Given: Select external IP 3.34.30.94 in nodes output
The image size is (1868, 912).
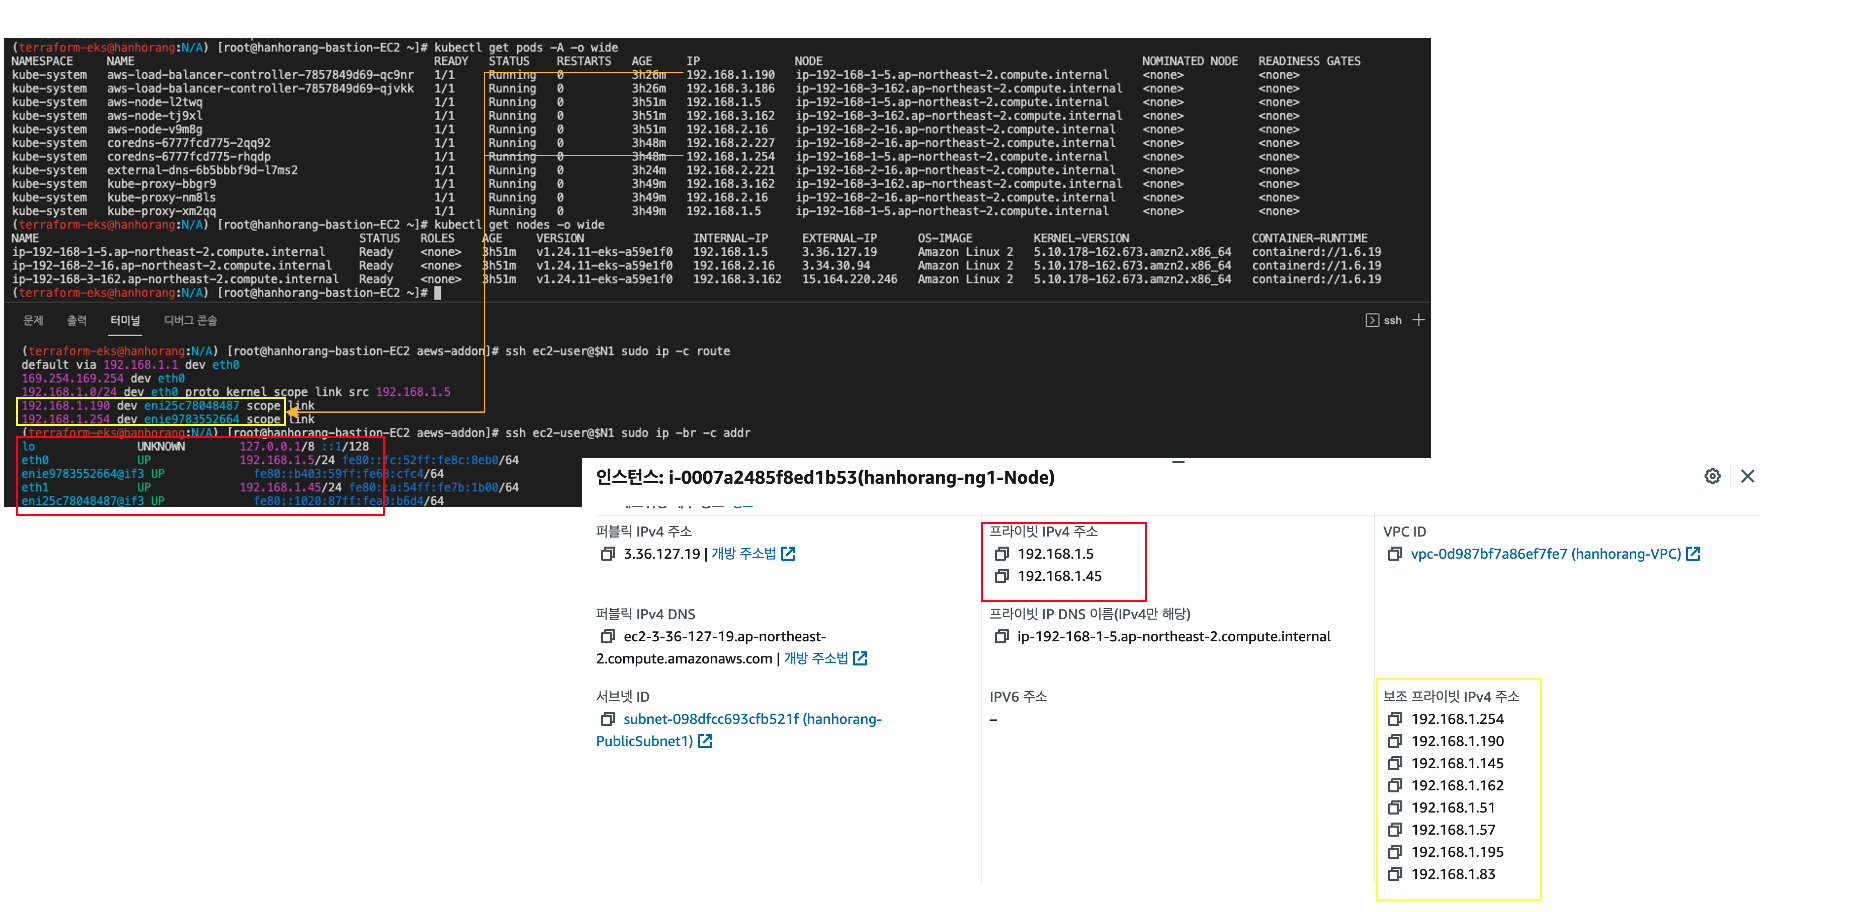Looking at the screenshot, I should click(x=836, y=266).
